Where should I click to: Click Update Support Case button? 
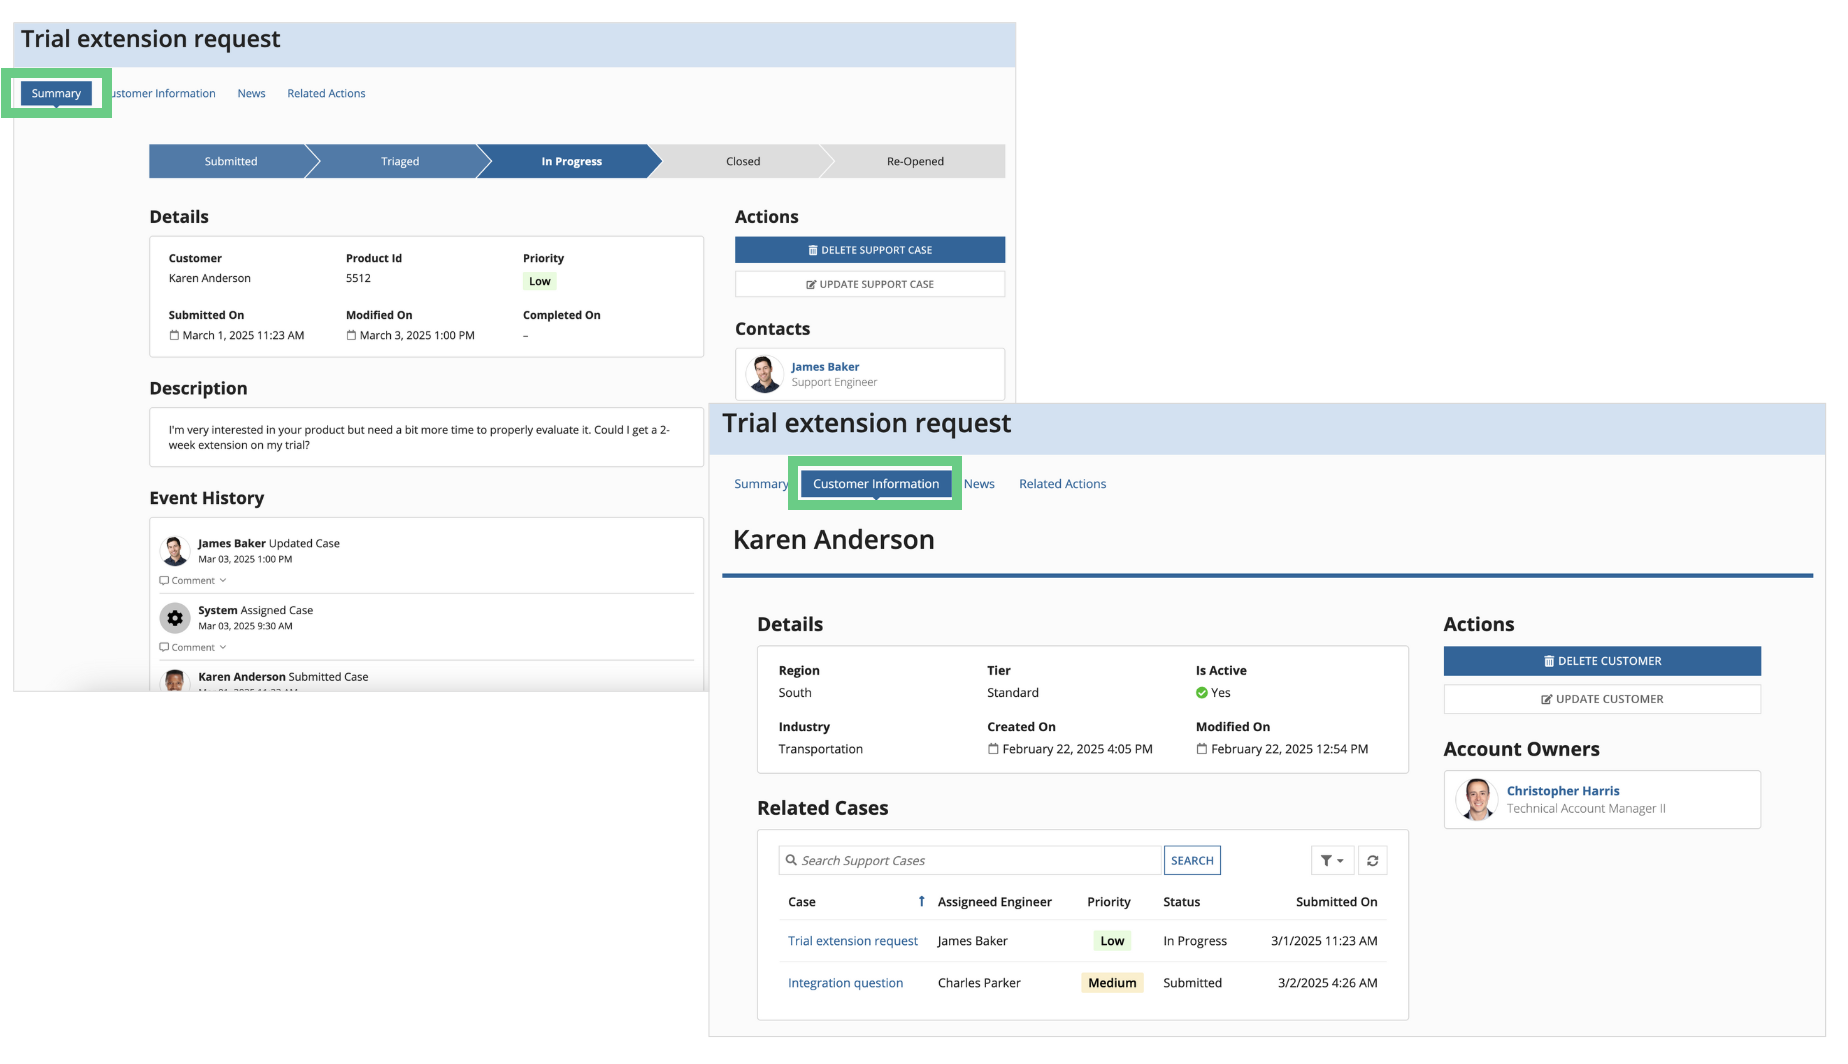(x=870, y=284)
